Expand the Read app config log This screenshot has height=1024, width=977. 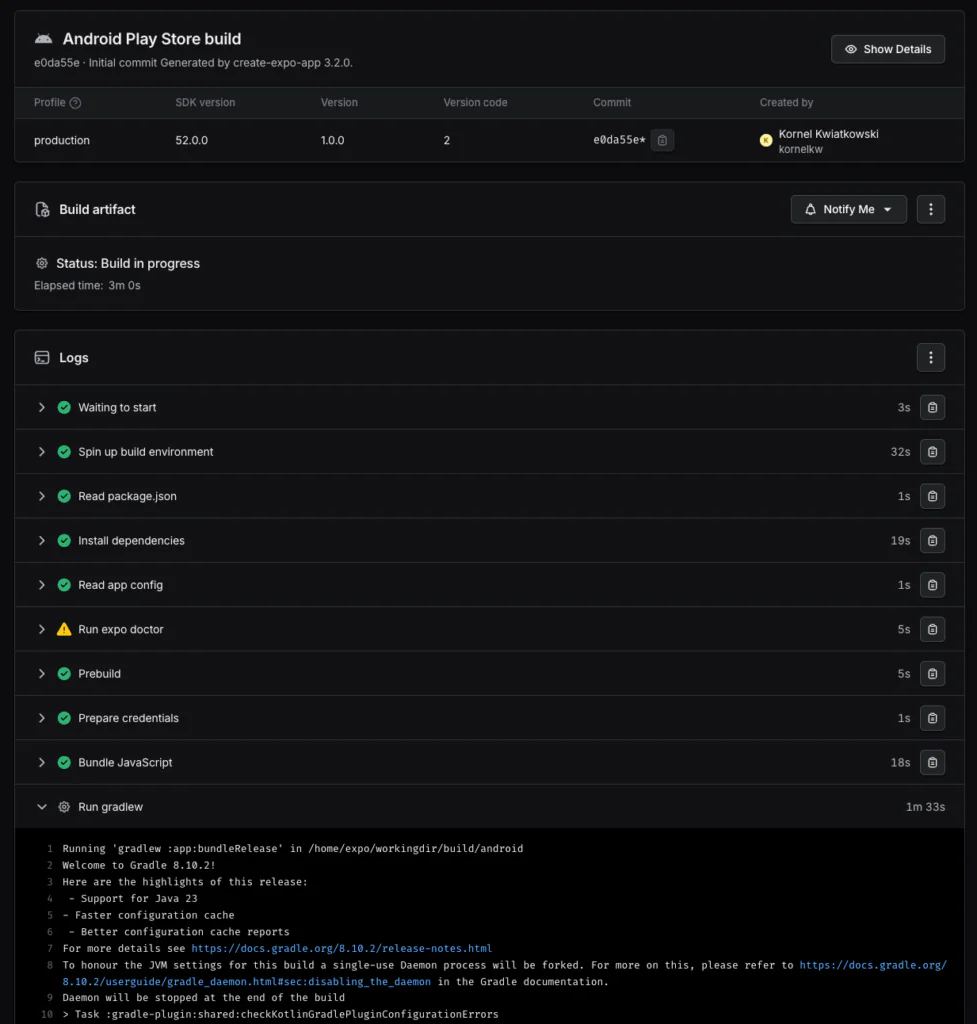pyautogui.click(x=42, y=585)
